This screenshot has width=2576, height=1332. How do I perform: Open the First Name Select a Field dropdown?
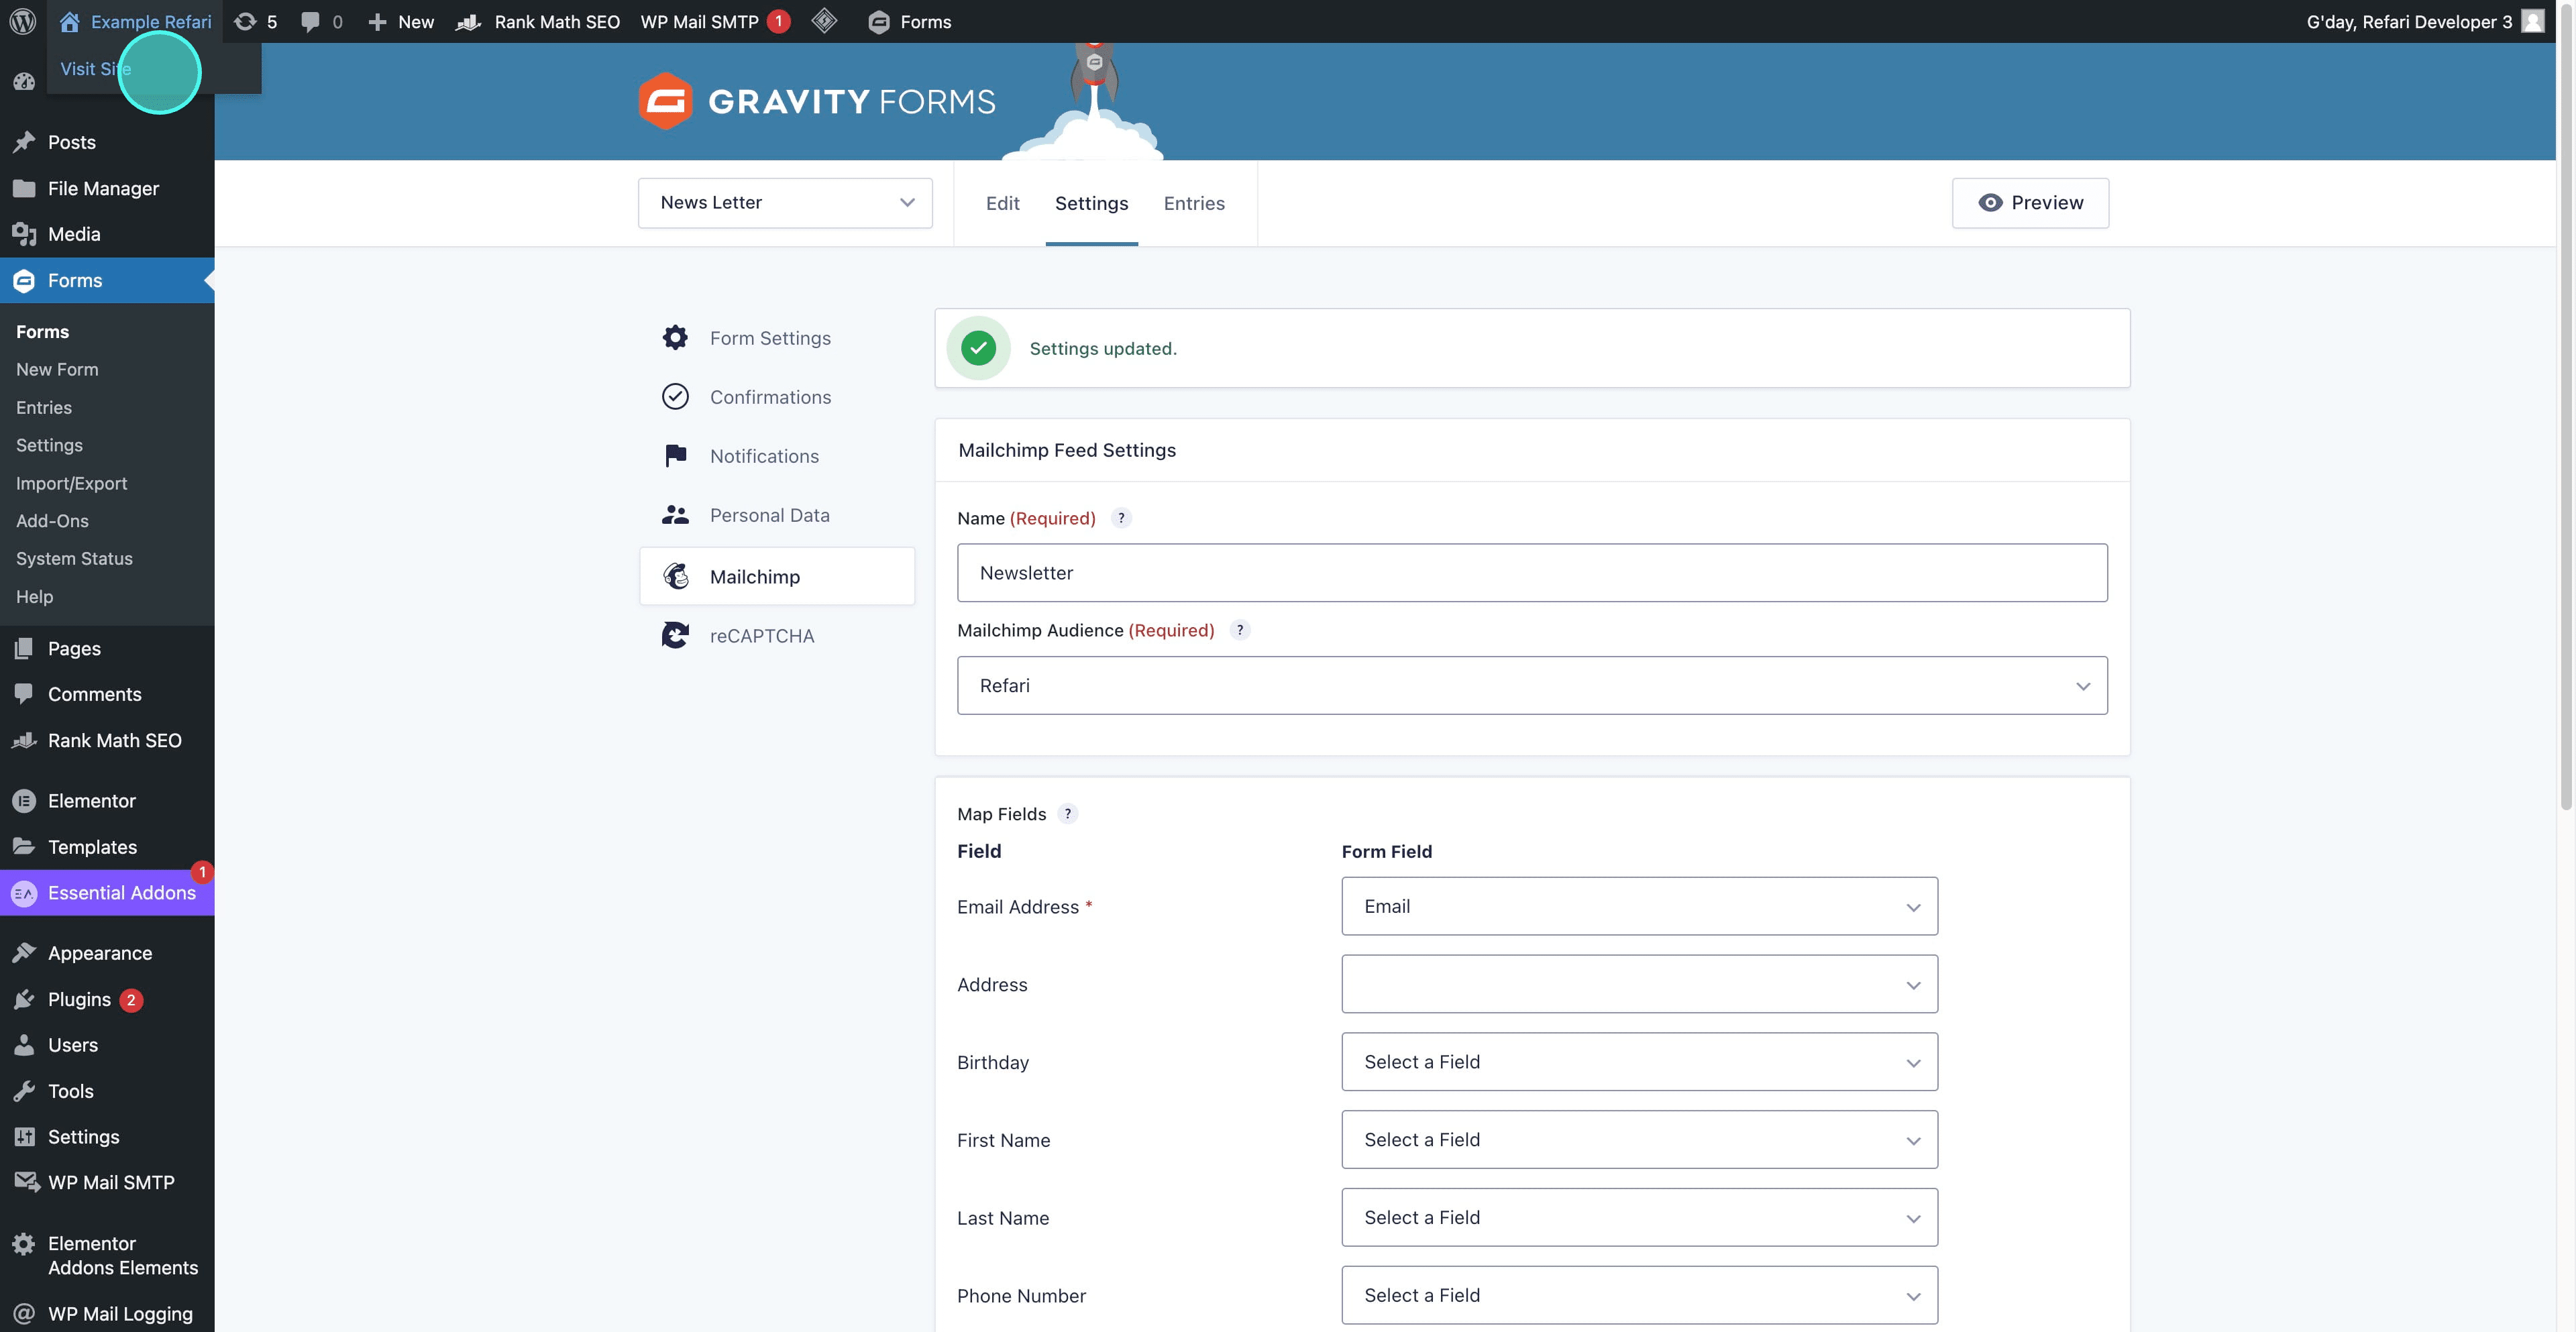[x=1639, y=1140]
